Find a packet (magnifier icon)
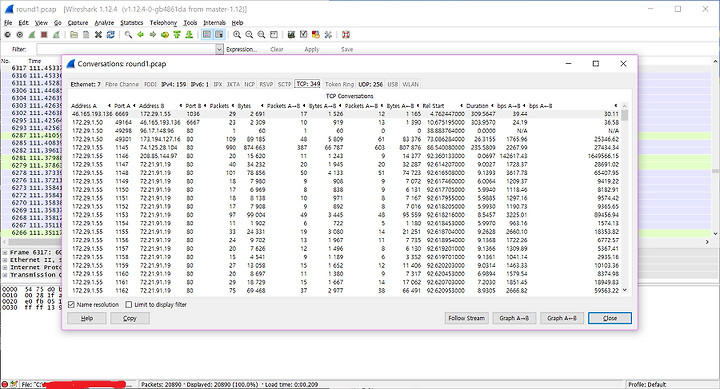Screen dimensions: 720x389 (128, 34)
